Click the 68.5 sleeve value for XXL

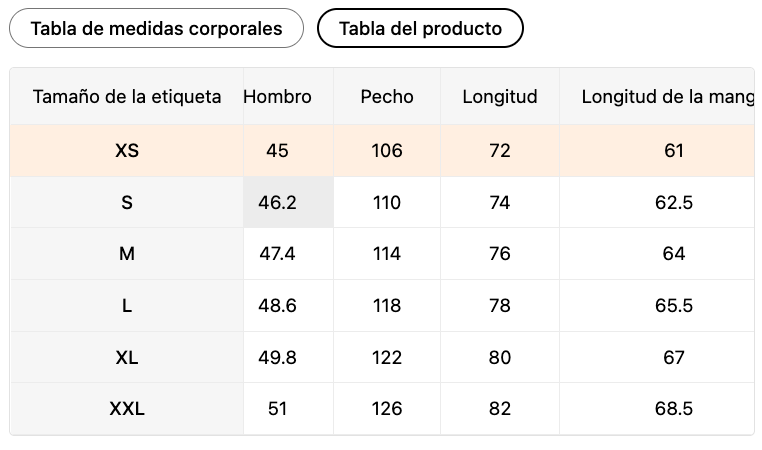pos(674,409)
